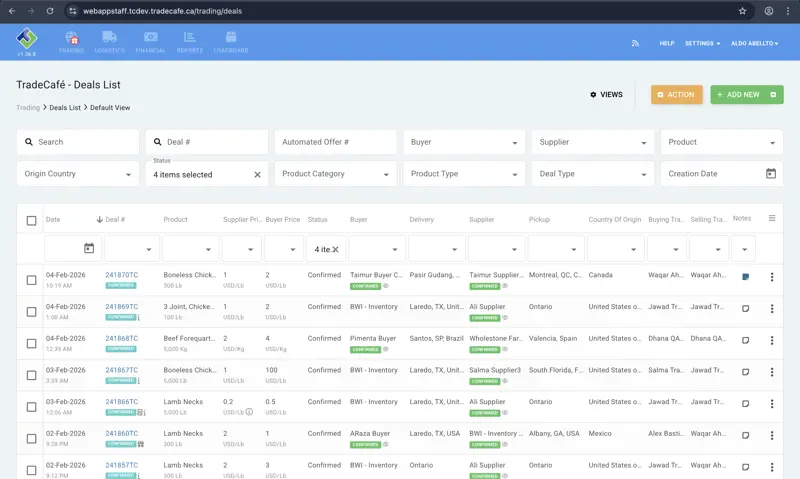Check the box for deal 241857TC

pyautogui.click(x=31, y=470)
